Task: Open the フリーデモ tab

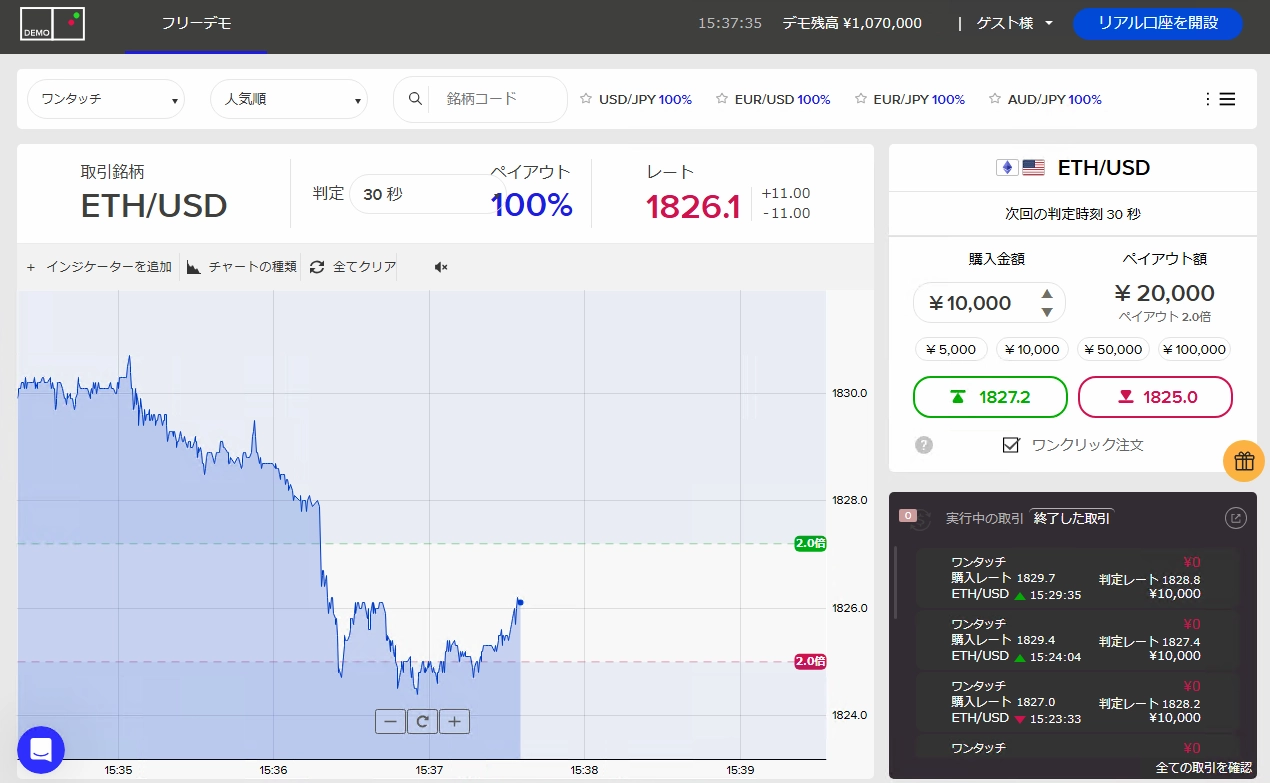Action: point(196,23)
